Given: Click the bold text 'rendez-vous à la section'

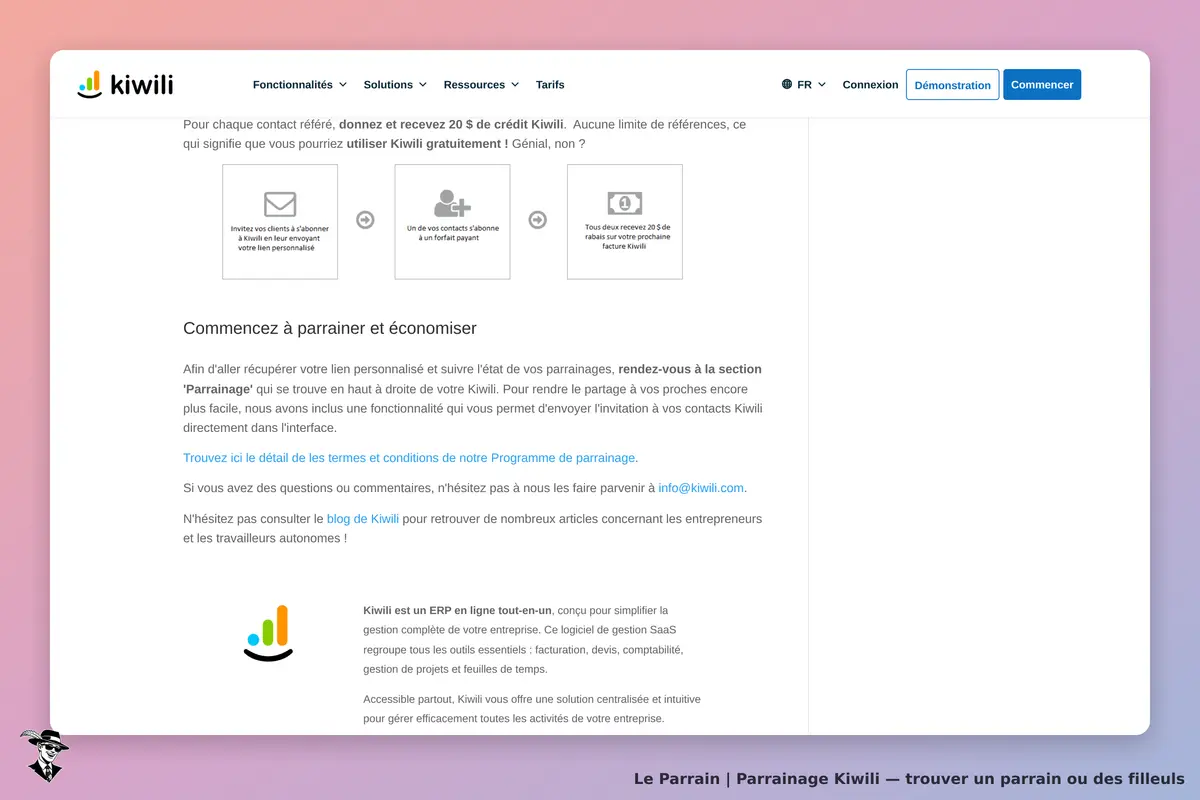Looking at the screenshot, I should click(690, 369).
